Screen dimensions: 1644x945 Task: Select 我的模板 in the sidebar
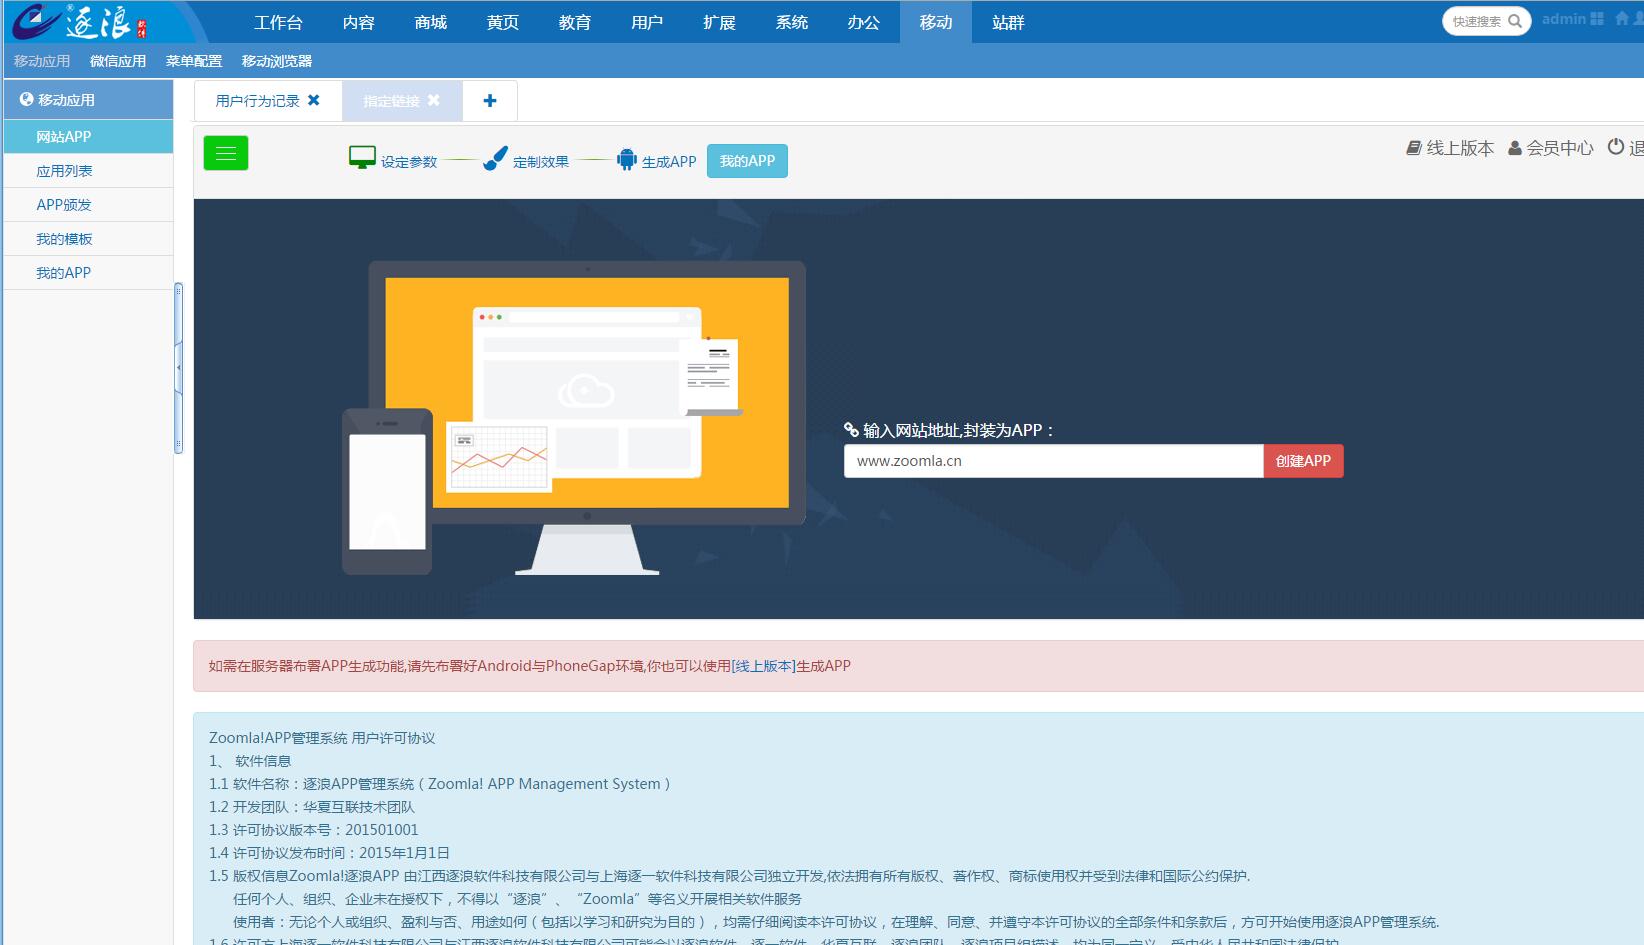[x=88, y=239]
